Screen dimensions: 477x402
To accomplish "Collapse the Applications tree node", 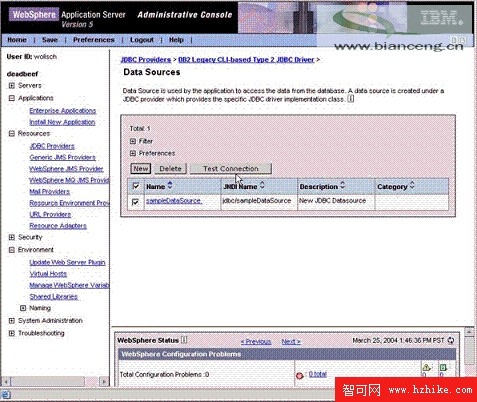I will click(x=12, y=98).
